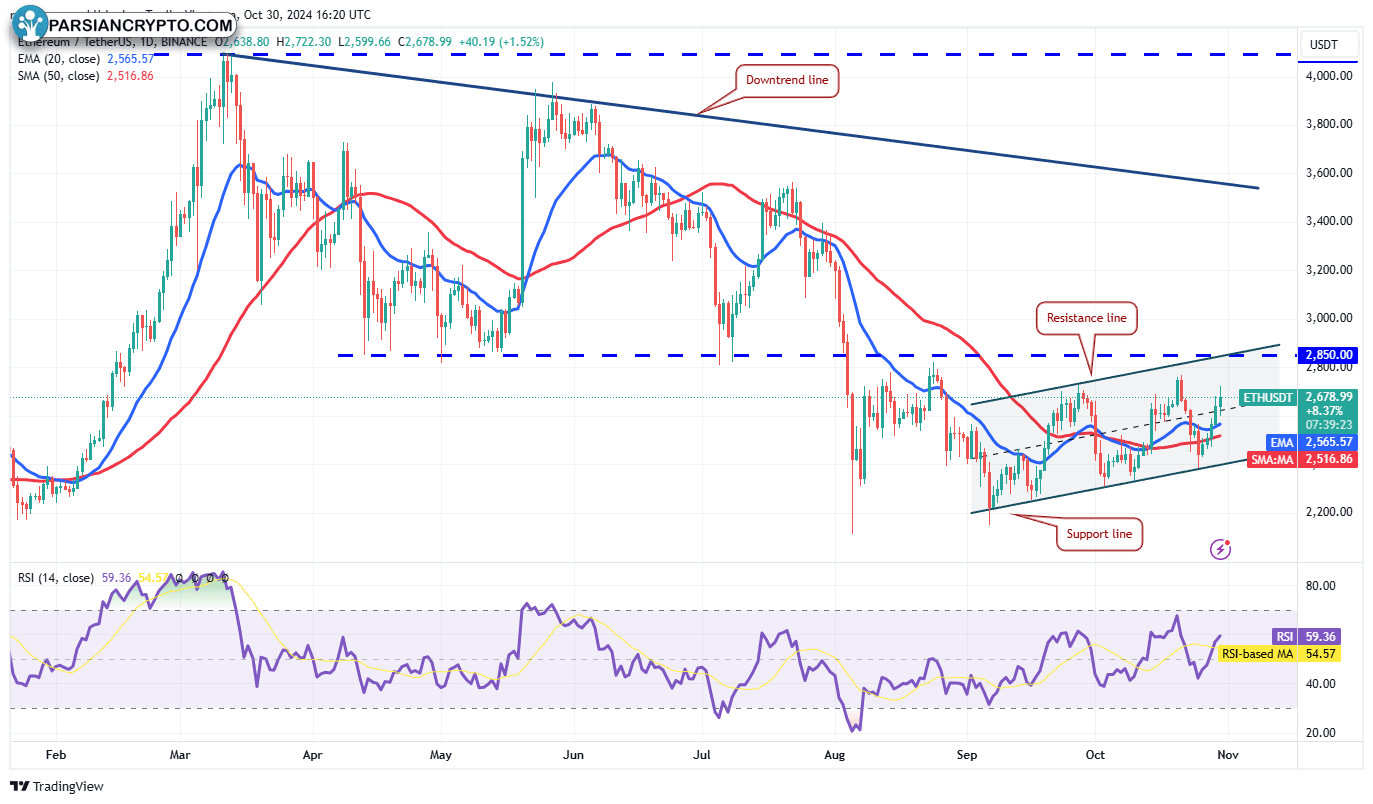1373x804 pixels.
Task: Click the 3,800.00 price axis tick
Action: point(1329,124)
